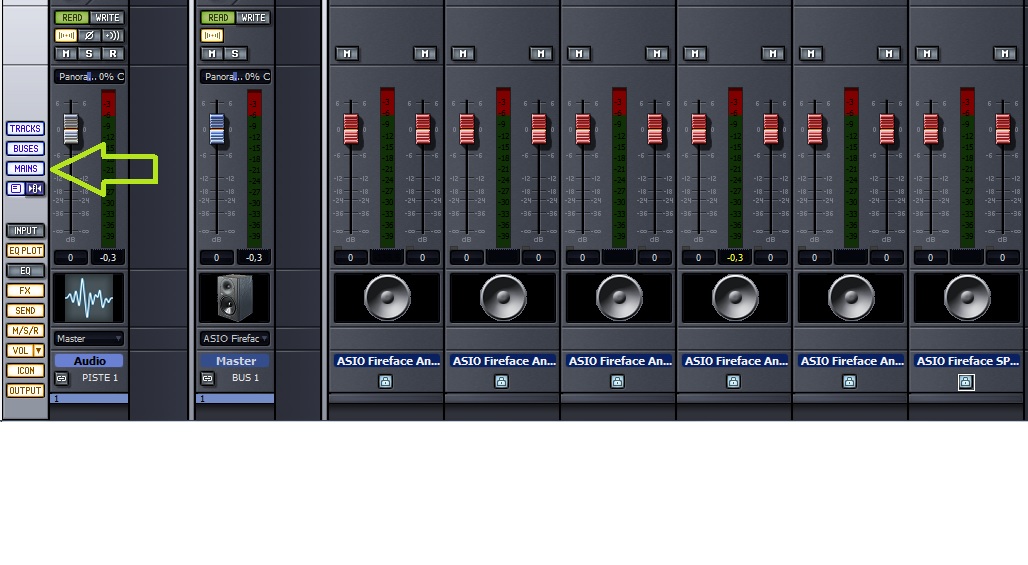
Task: Mute the left channel of ASIO Fireface SP...
Action: (927, 54)
